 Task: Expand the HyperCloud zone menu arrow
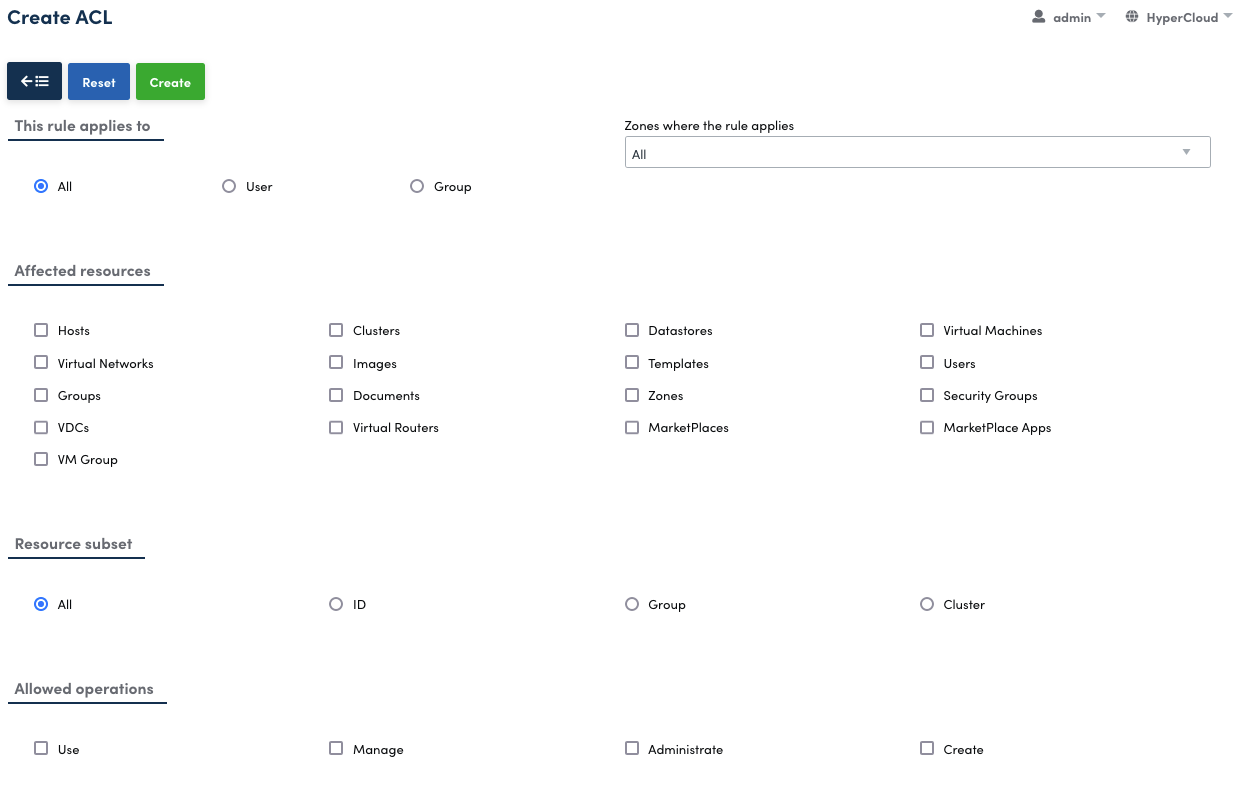point(1227,16)
